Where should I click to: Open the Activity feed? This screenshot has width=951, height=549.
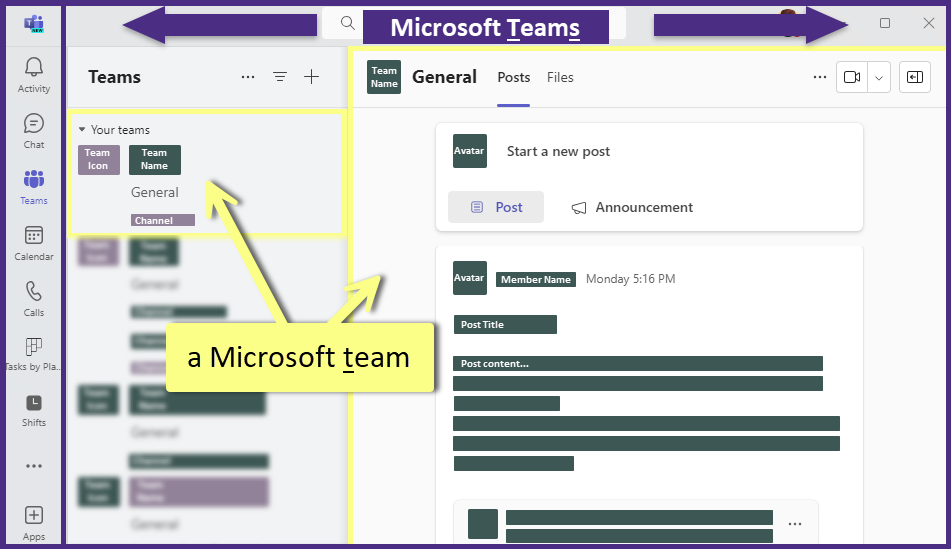33,75
